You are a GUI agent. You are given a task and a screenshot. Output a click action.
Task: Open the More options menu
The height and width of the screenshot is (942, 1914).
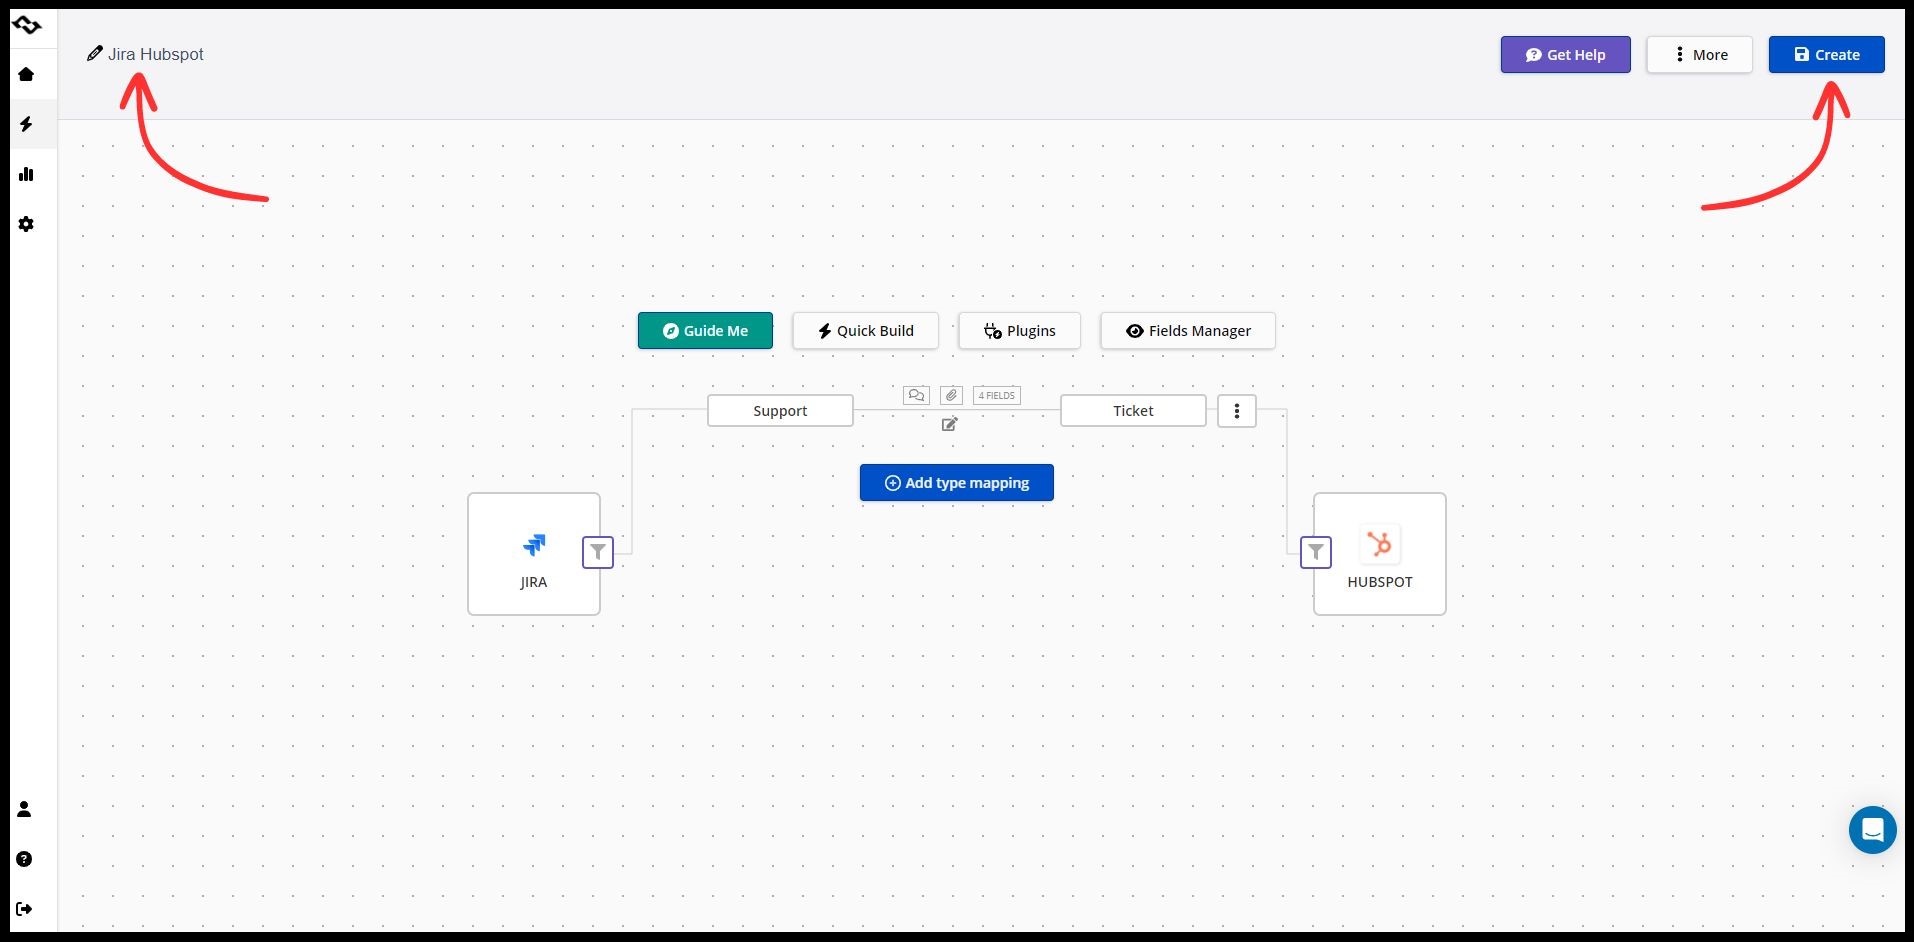(x=1699, y=55)
